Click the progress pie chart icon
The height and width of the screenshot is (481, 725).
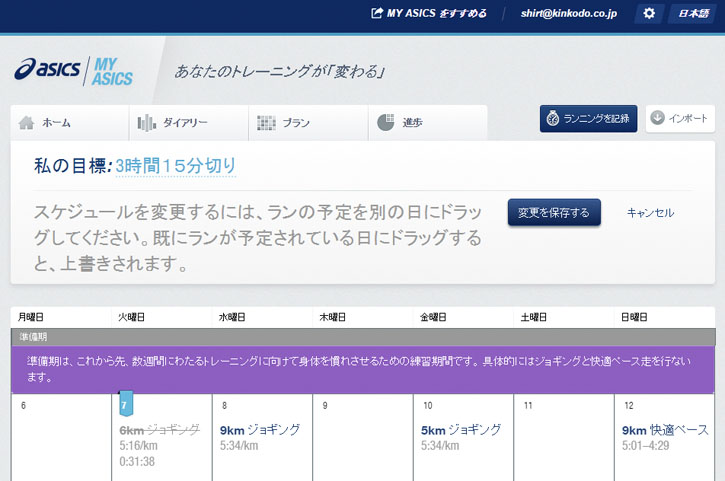pyautogui.click(x=385, y=123)
